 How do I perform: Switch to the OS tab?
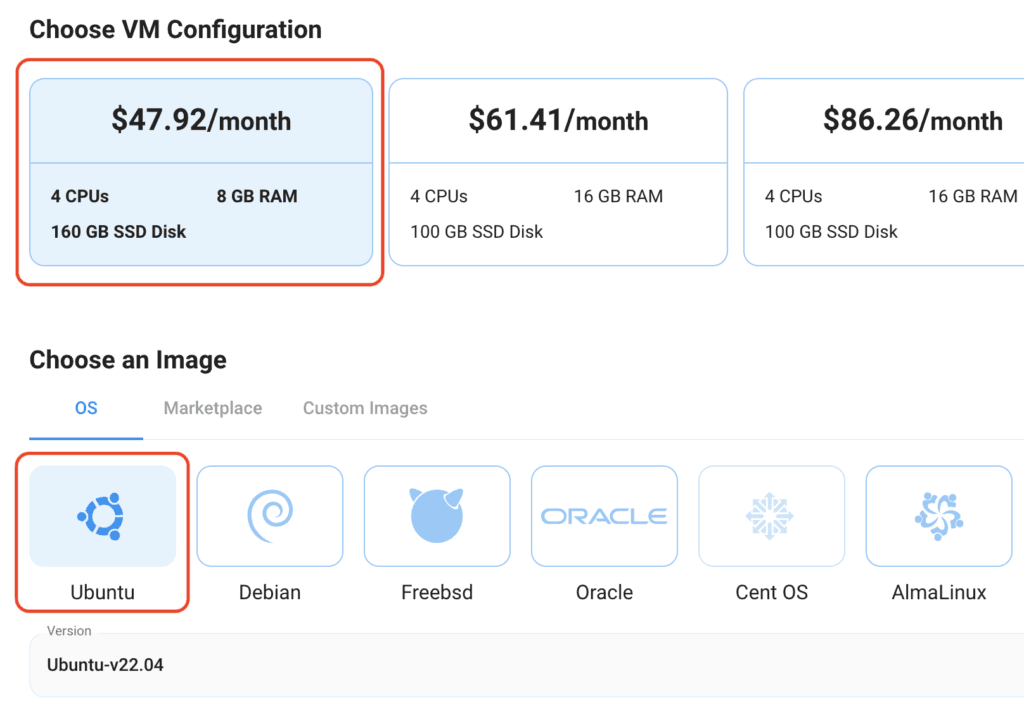coord(86,408)
